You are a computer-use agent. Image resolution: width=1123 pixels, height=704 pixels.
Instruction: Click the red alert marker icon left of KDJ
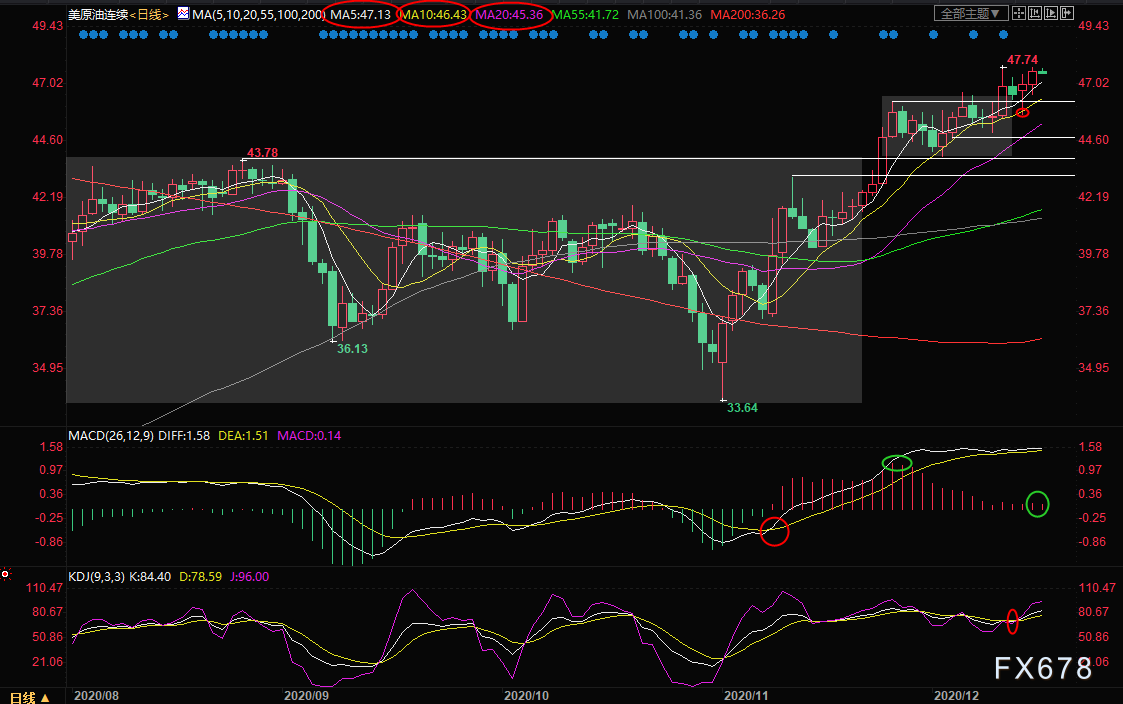coord(6,575)
